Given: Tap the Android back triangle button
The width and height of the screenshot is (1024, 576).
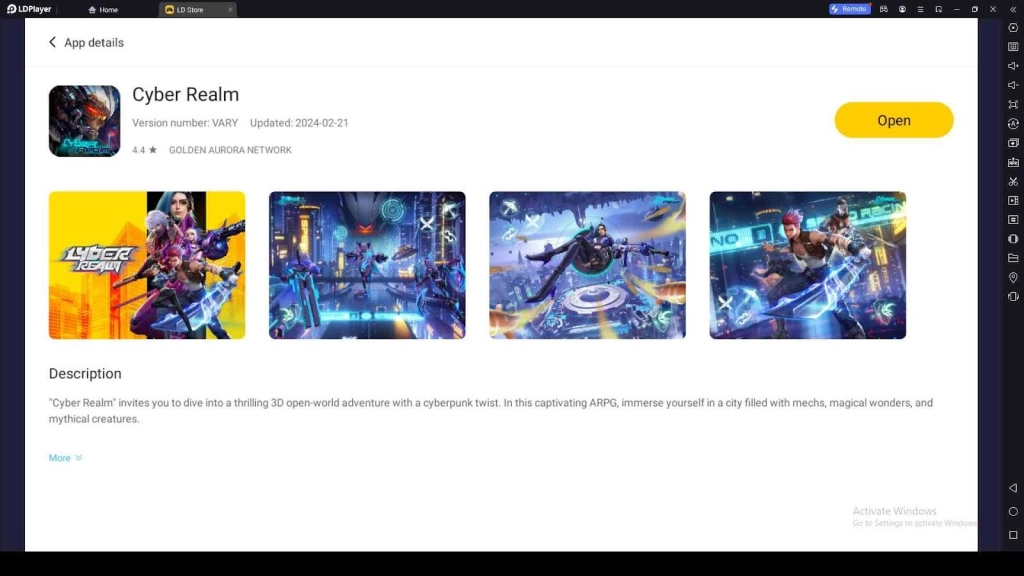Looking at the screenshot, I should coord(1013,488).
